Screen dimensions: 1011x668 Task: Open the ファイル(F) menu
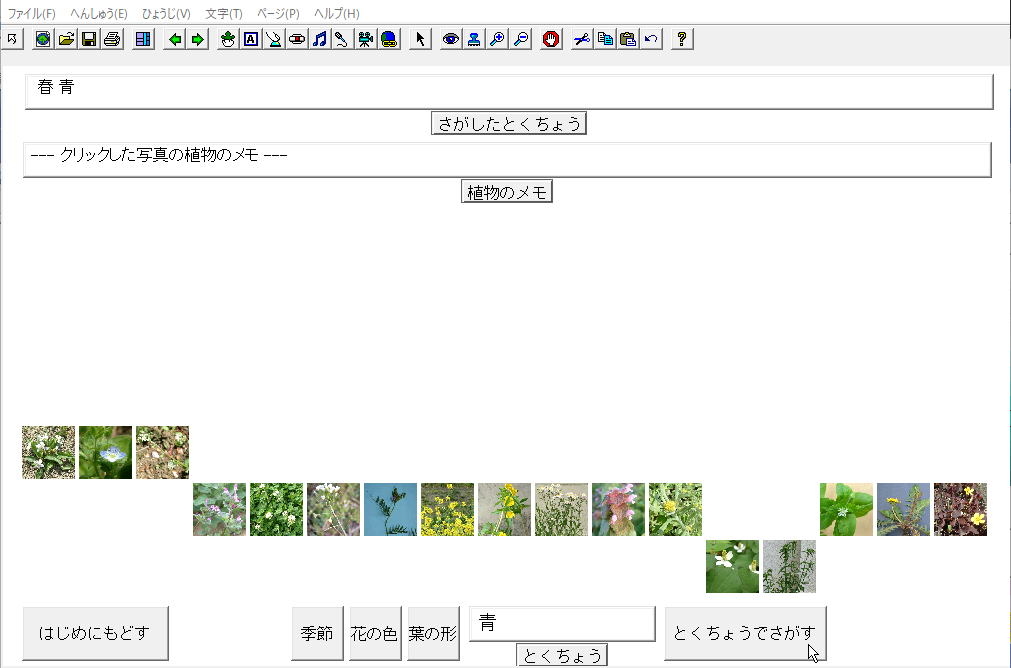(x=32, y=14)
